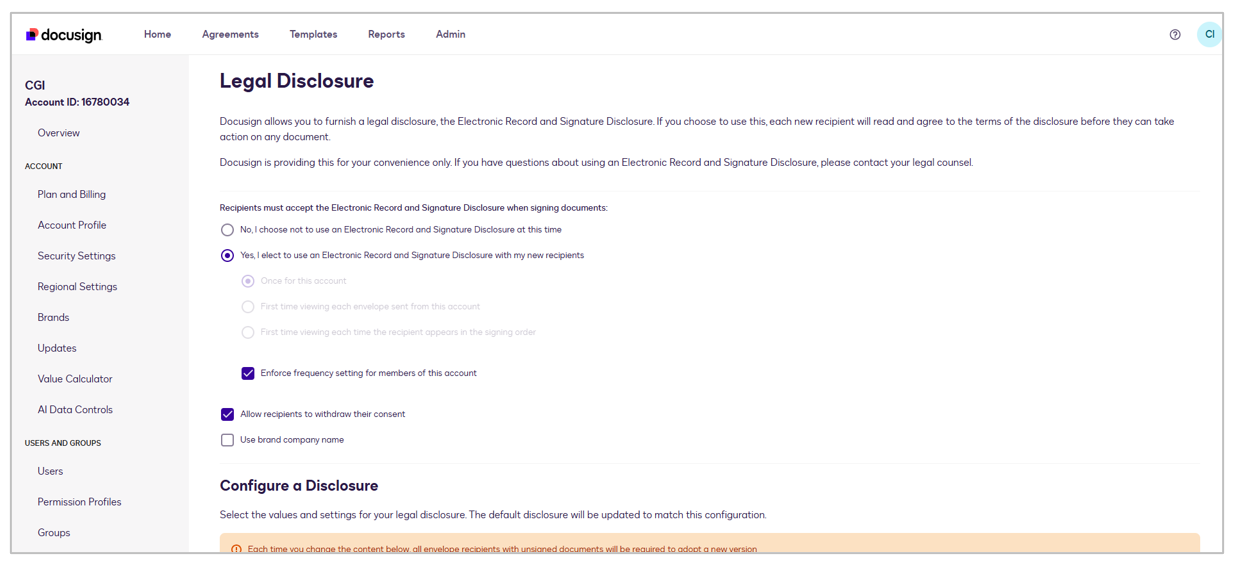Click the Docusign logo
This screenshot has width=1234, height=561.
(x=64, y=35)
